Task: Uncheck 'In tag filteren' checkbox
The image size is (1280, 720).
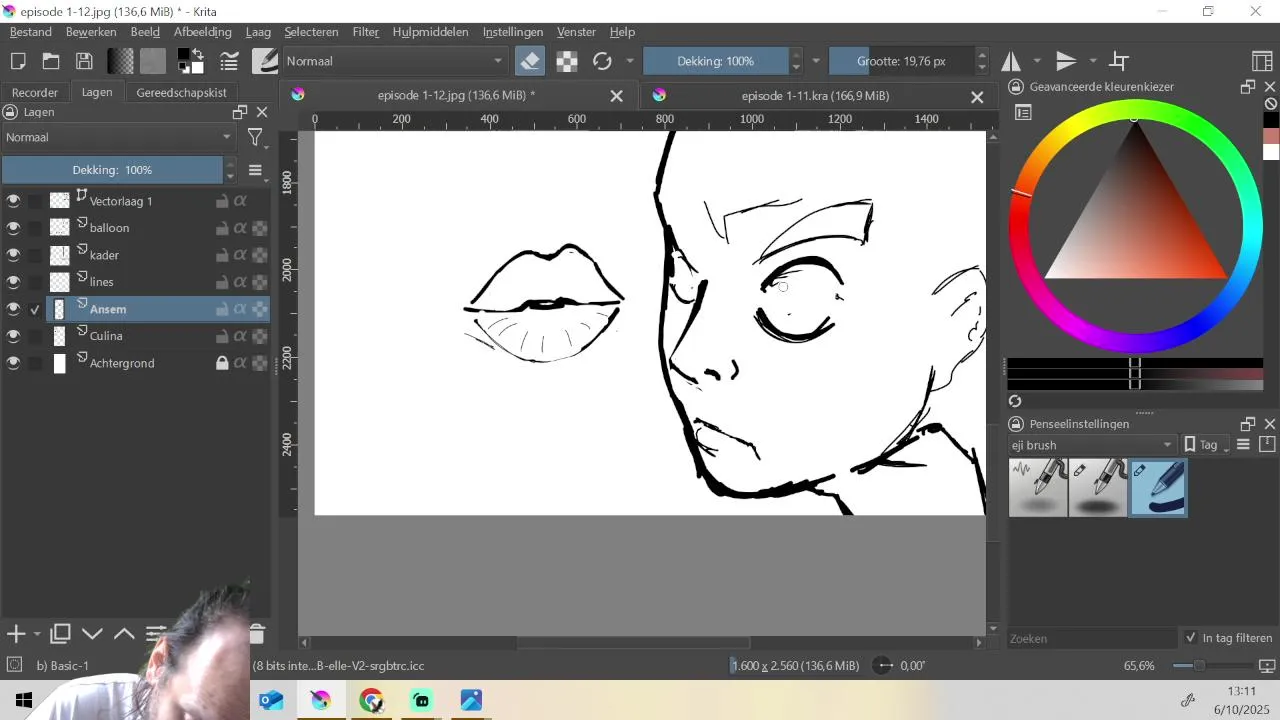Action: tap(1191, 638)
